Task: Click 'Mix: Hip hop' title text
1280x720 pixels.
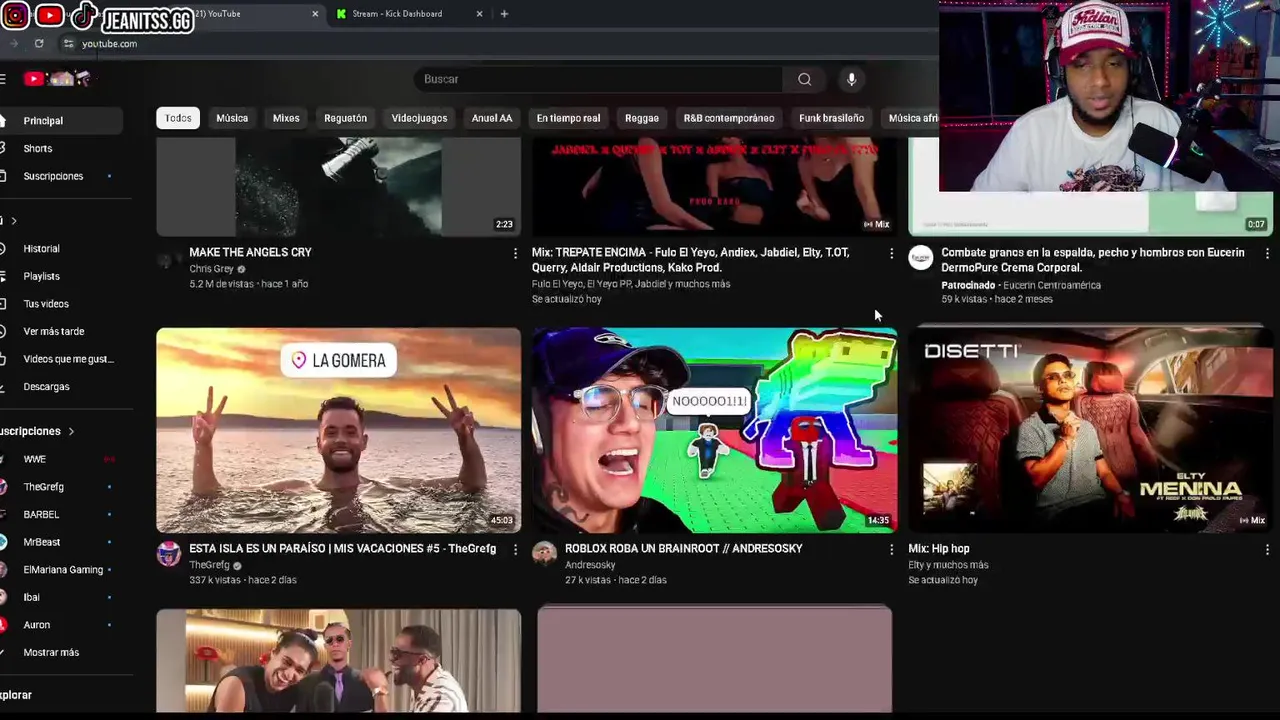Action: tap(939, 549)
